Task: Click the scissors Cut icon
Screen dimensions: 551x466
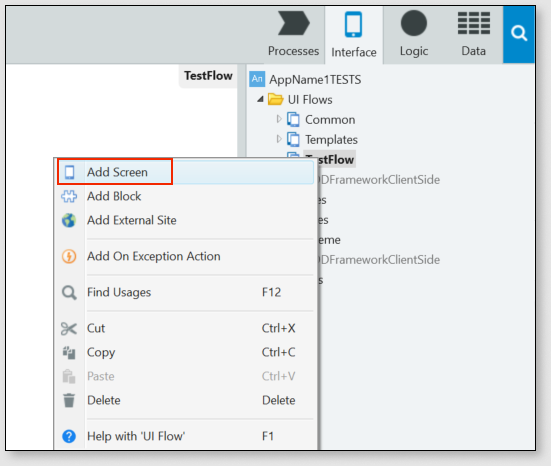Action: 69,329
